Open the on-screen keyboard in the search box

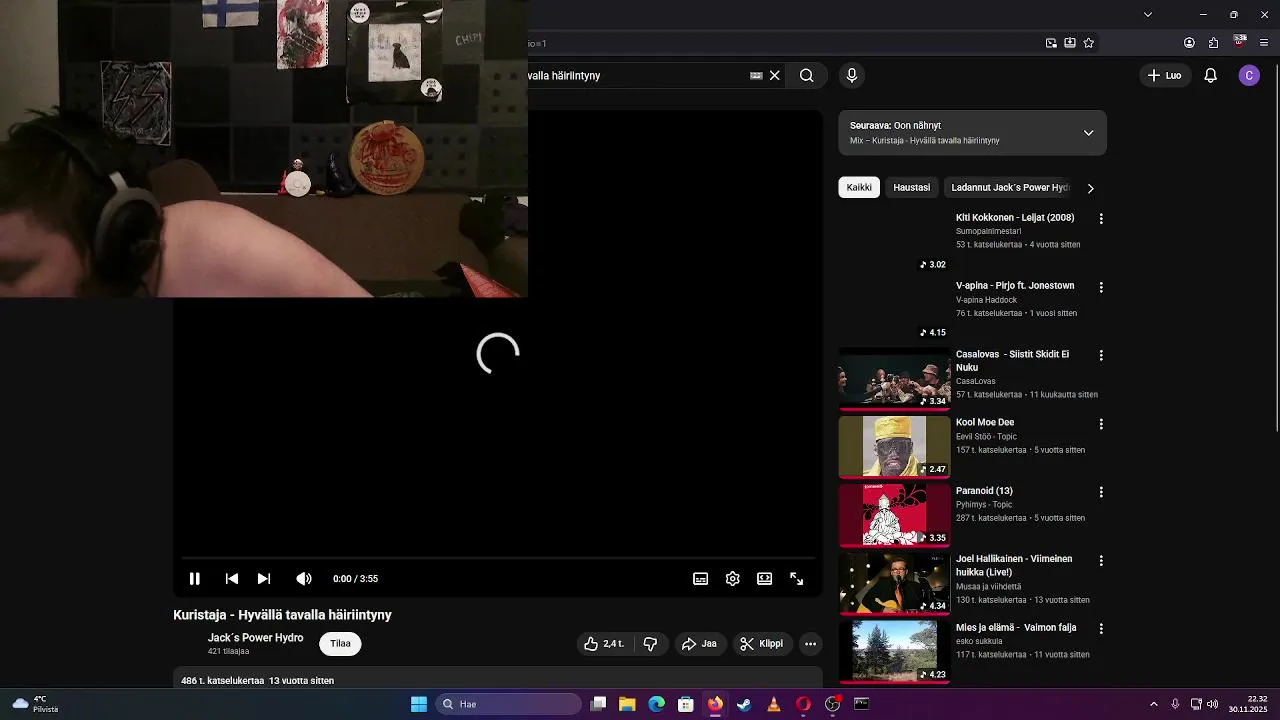click(756, 75)
